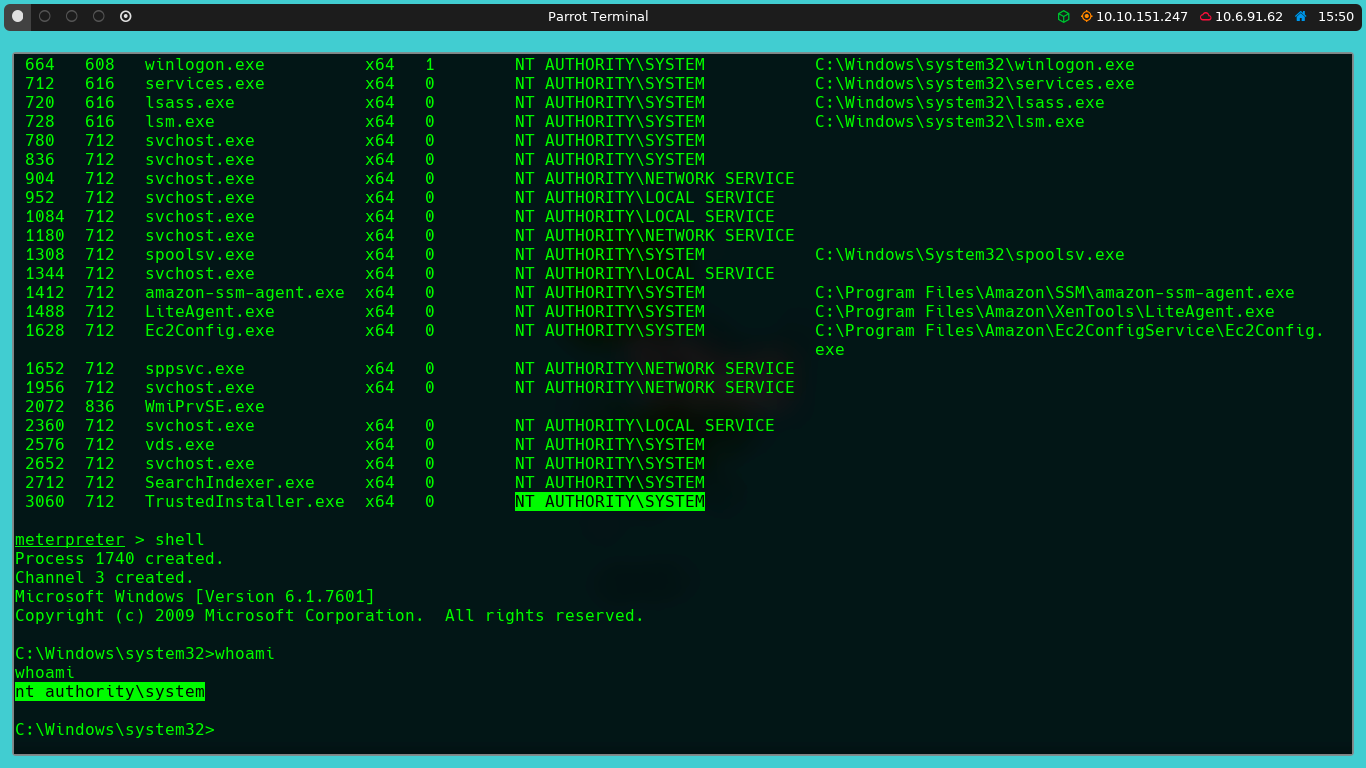Viewport: 1366px width, 768px height.
Task: Click the meterpreter prompt text
Action: 70,540
